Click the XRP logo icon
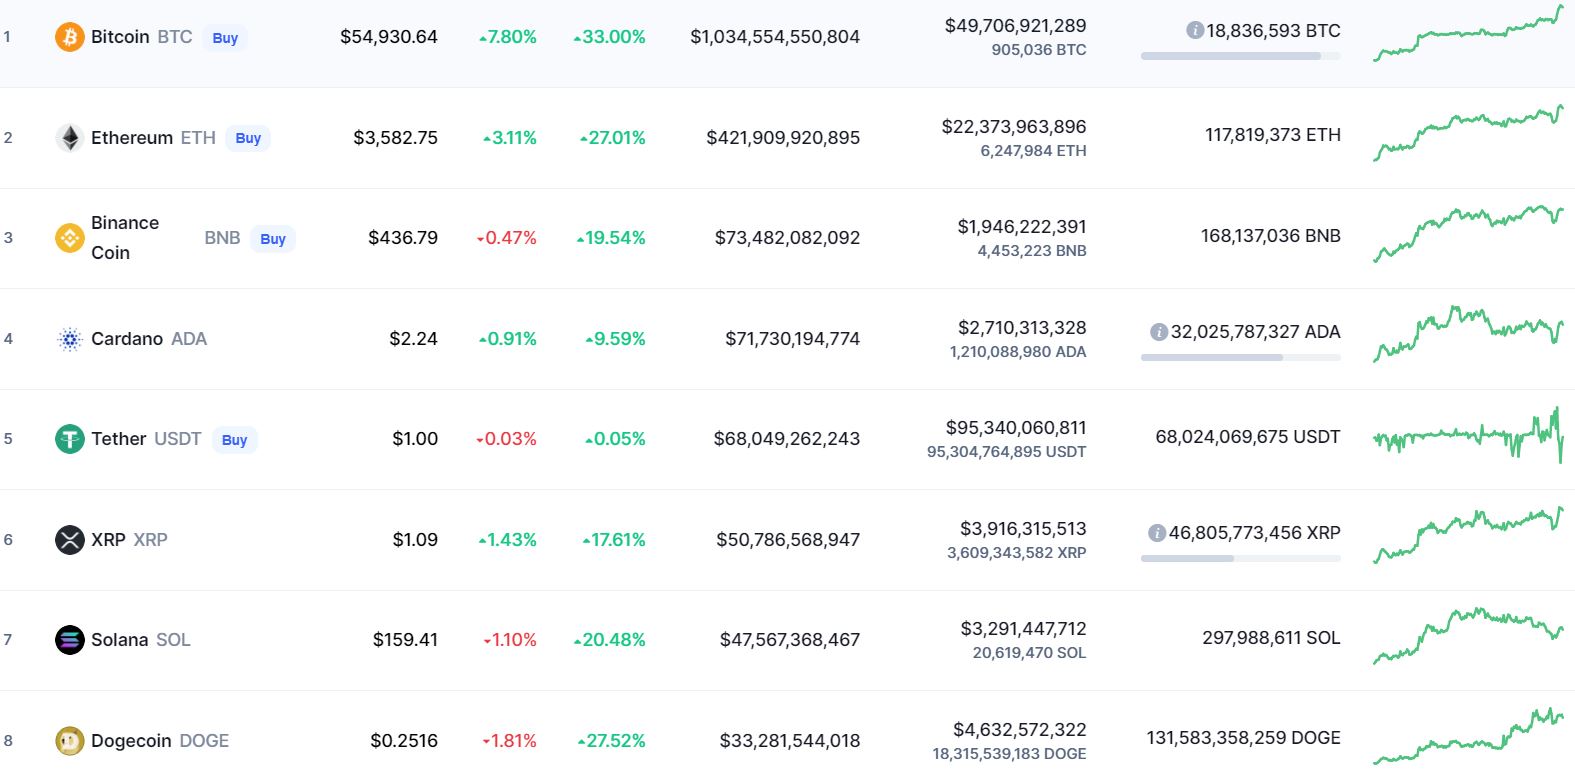This screenshot has width=1575, height=778. (69, 540)
